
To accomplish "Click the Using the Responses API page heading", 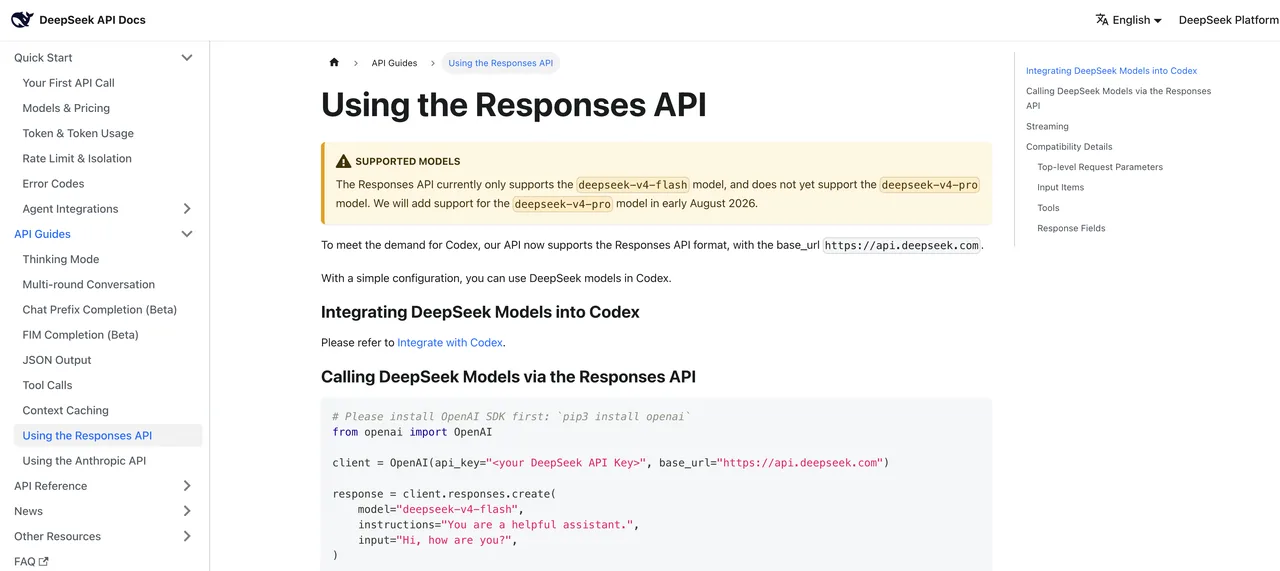I will [x=513, y=105].
